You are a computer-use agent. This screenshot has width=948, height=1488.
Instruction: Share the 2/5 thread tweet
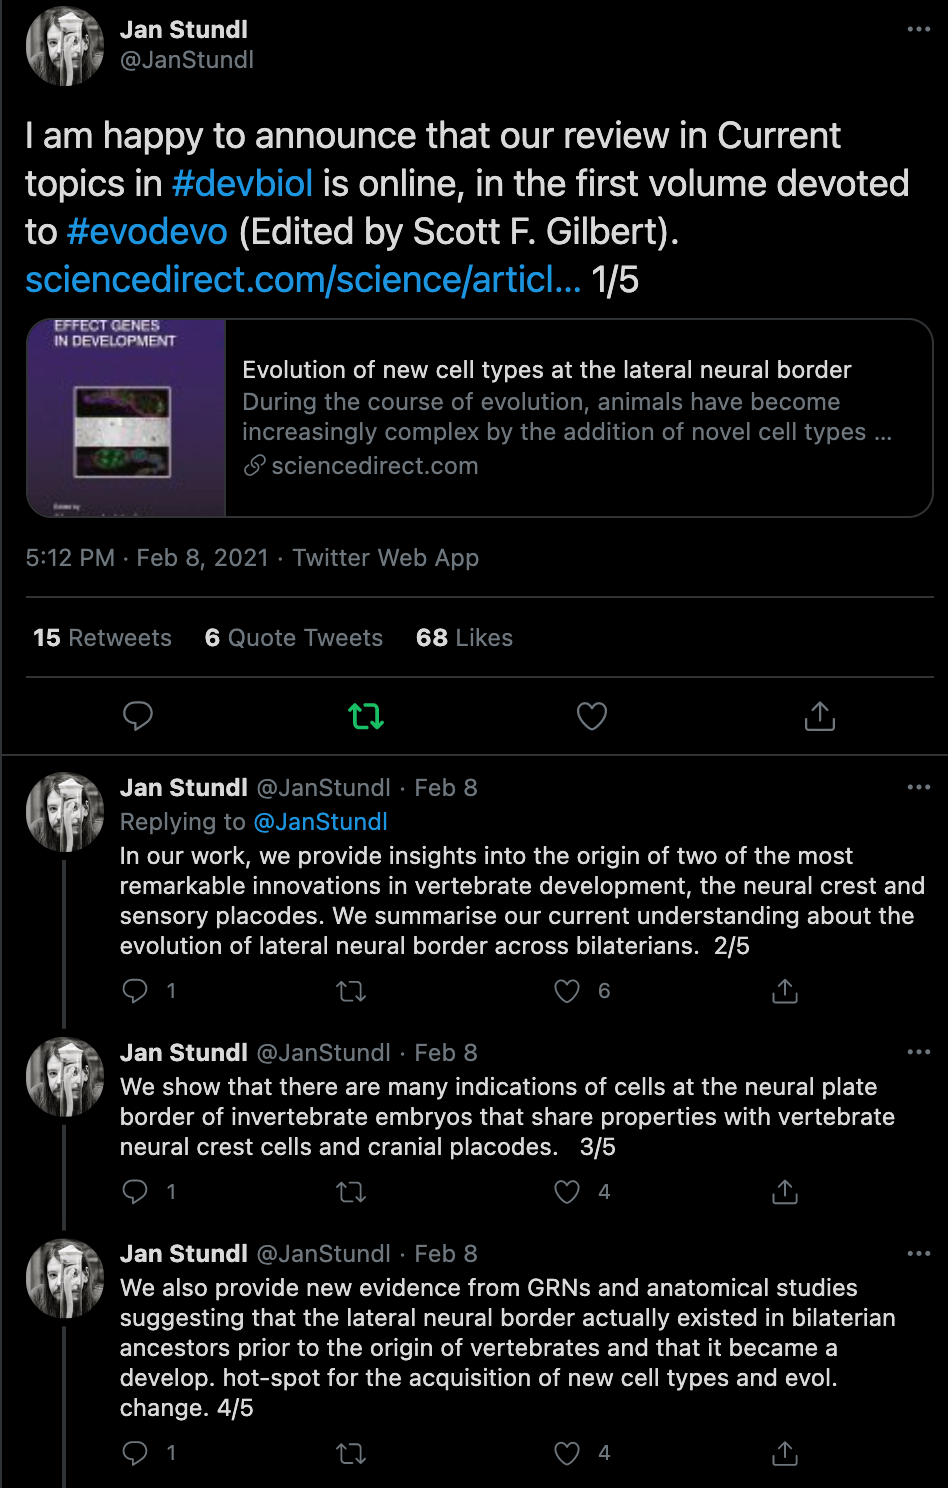point(785,991)
